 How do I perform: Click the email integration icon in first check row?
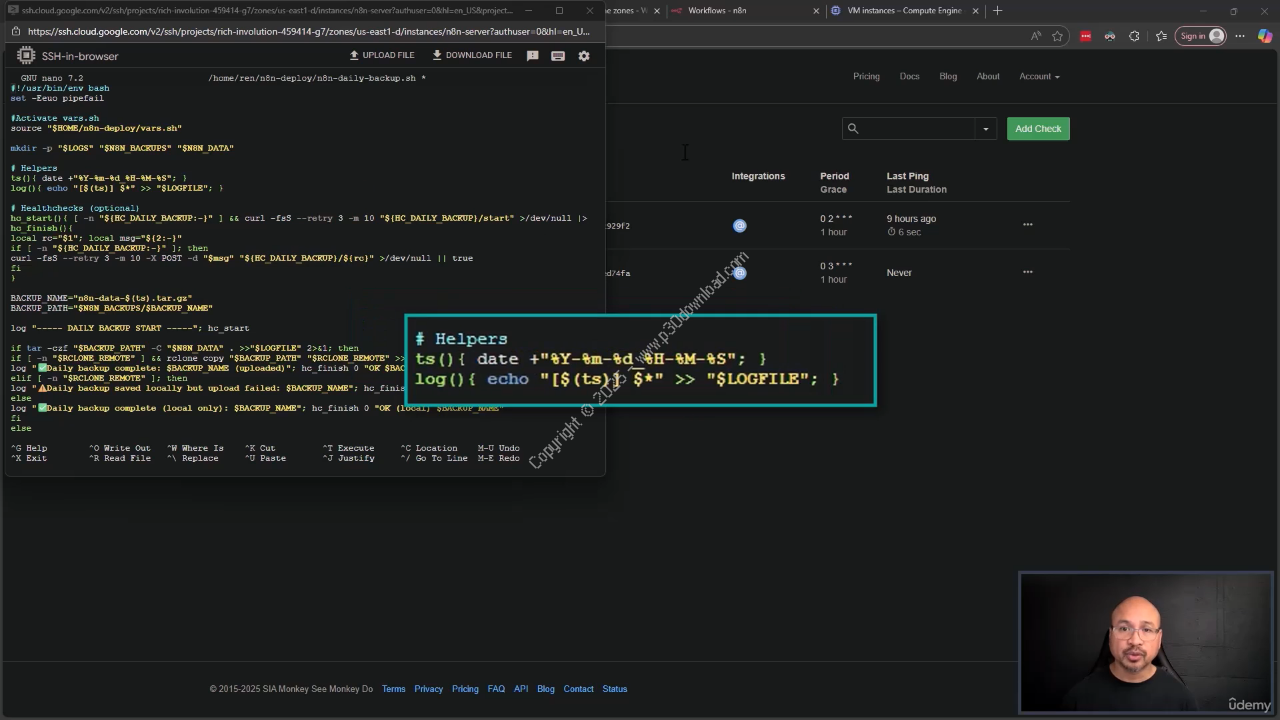point(740,226)
